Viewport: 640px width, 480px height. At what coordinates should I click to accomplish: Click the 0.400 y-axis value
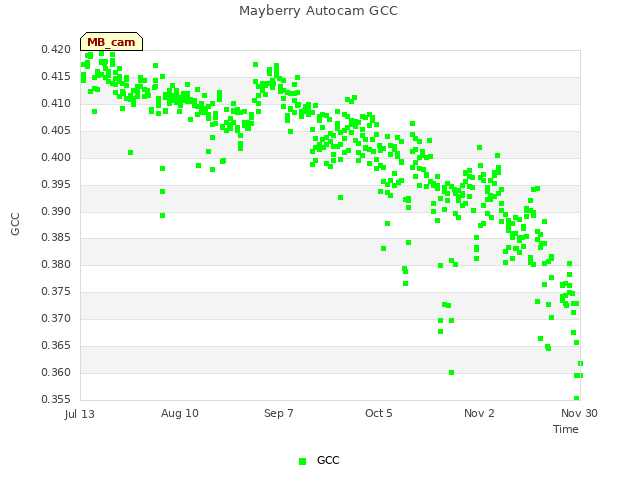tap(56, 157)
